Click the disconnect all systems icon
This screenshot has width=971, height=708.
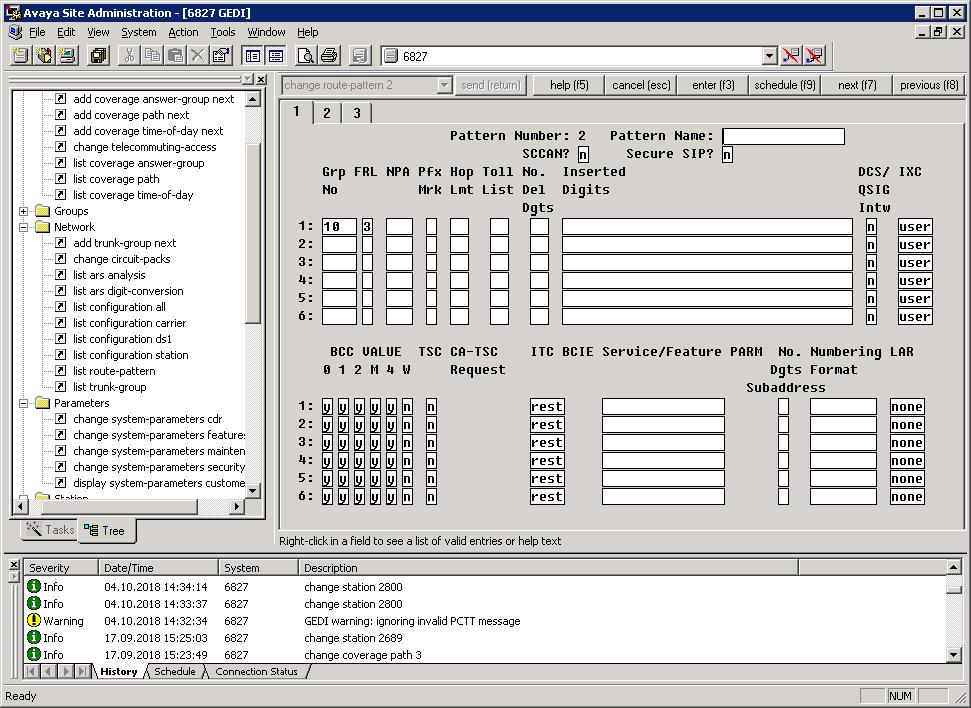pos(814,56)
